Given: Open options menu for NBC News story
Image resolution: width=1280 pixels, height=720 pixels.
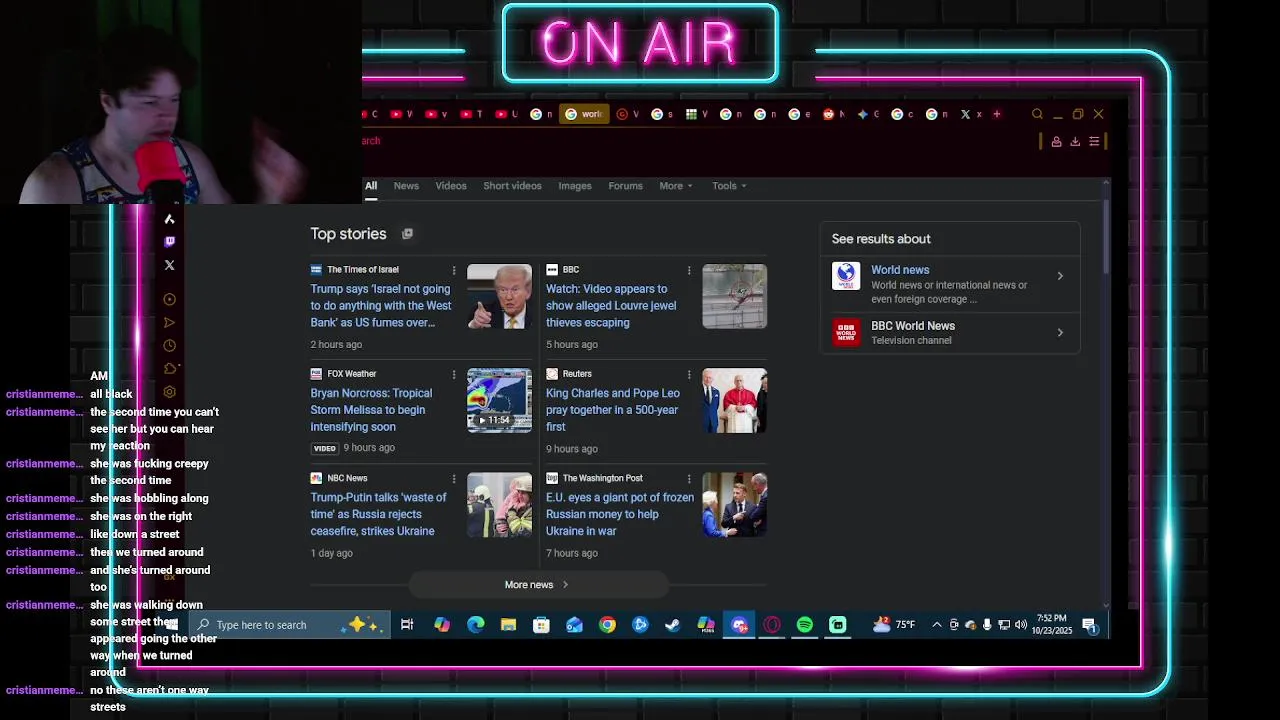Looking at the screenshot, I should tap(454, 478).
